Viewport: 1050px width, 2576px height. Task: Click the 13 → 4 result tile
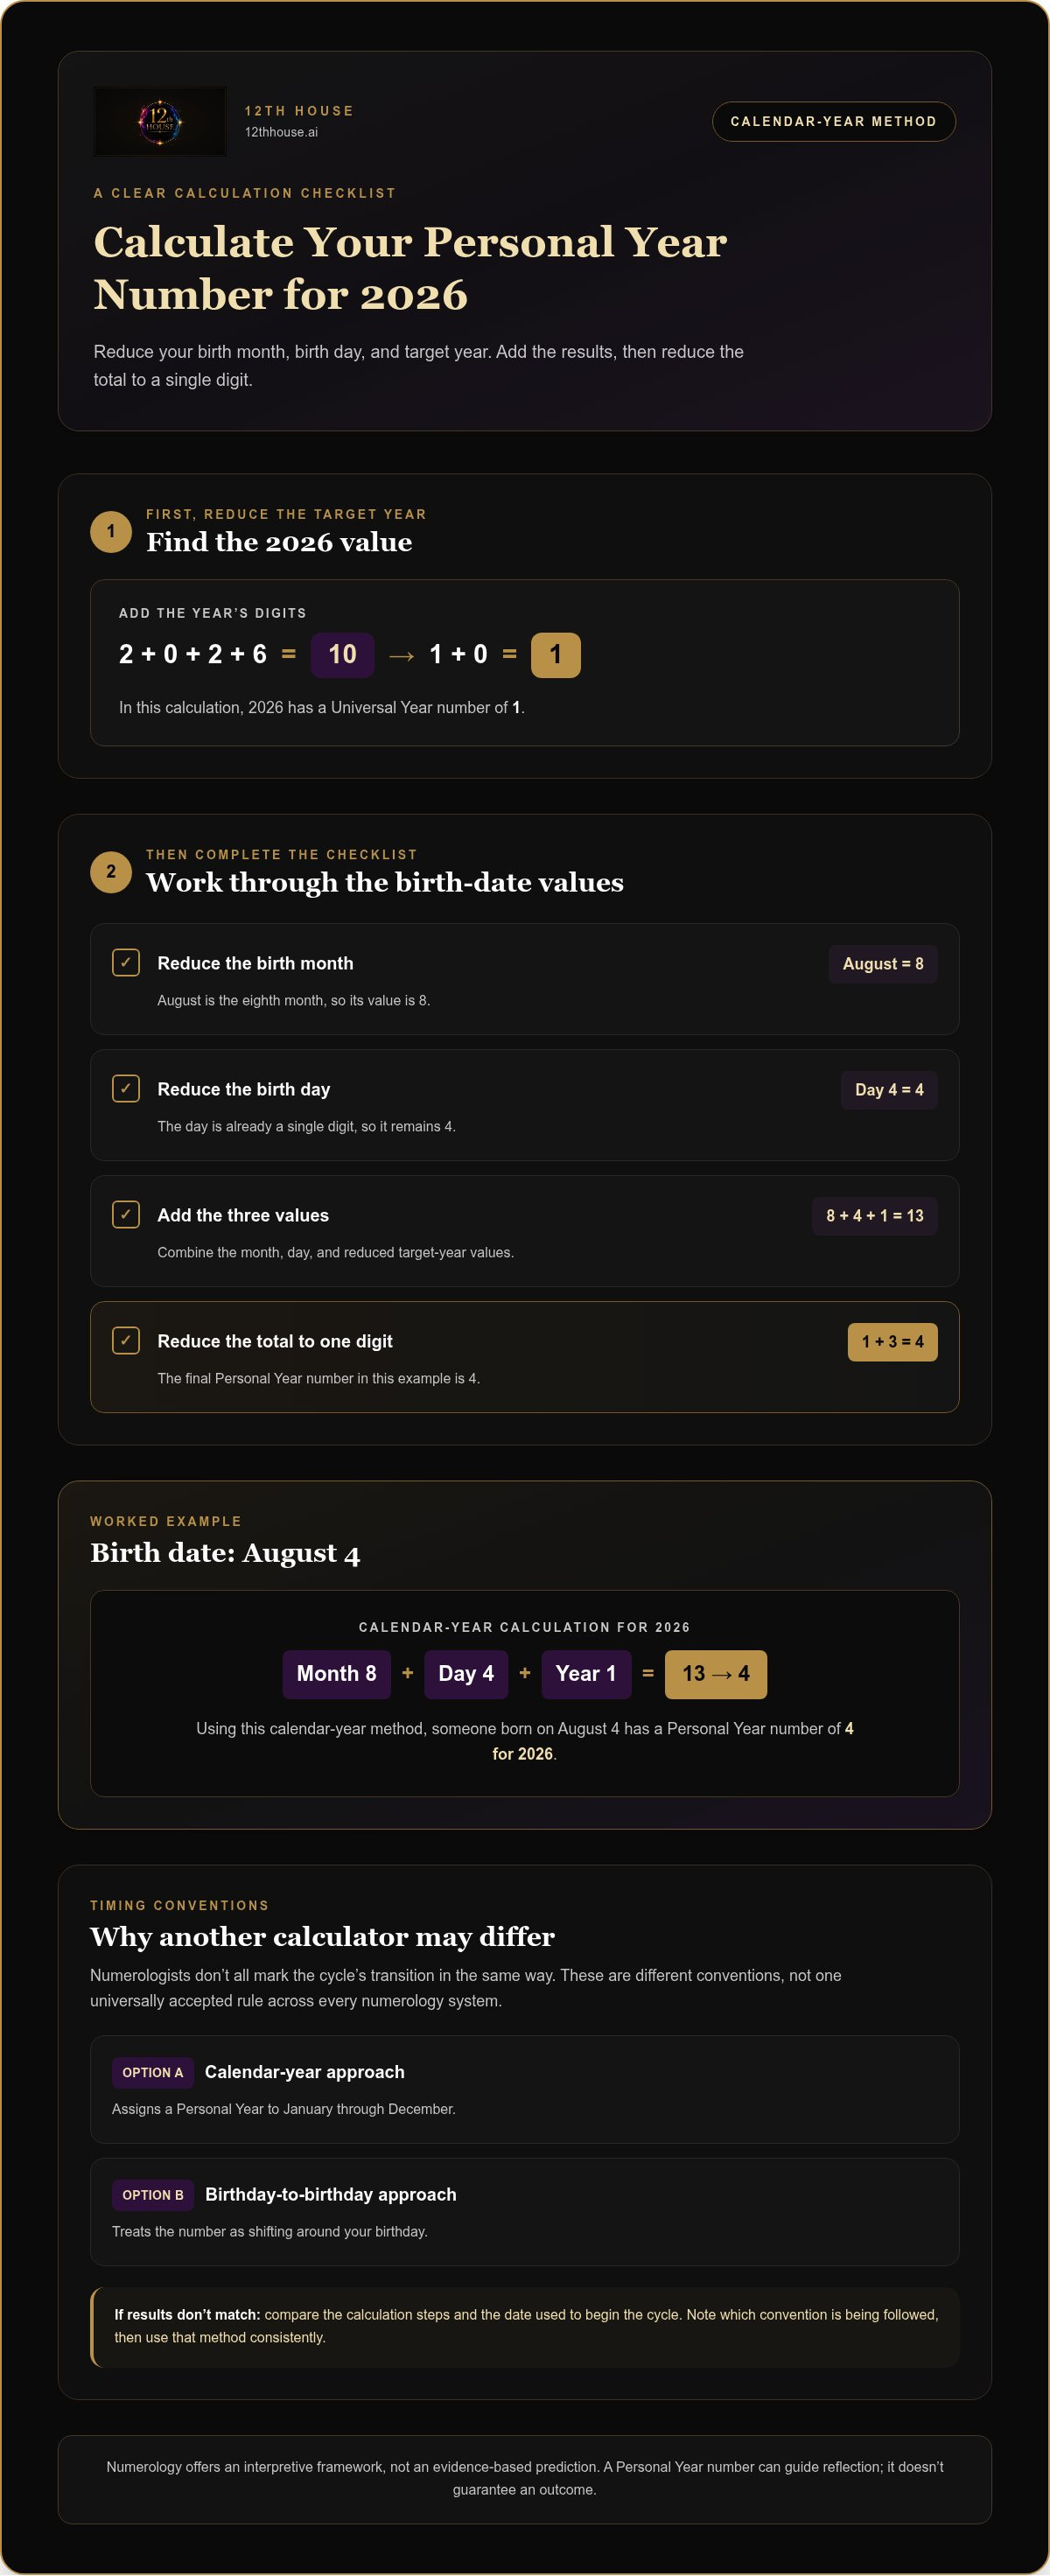pyautogui.click(x=716, y=1674)
